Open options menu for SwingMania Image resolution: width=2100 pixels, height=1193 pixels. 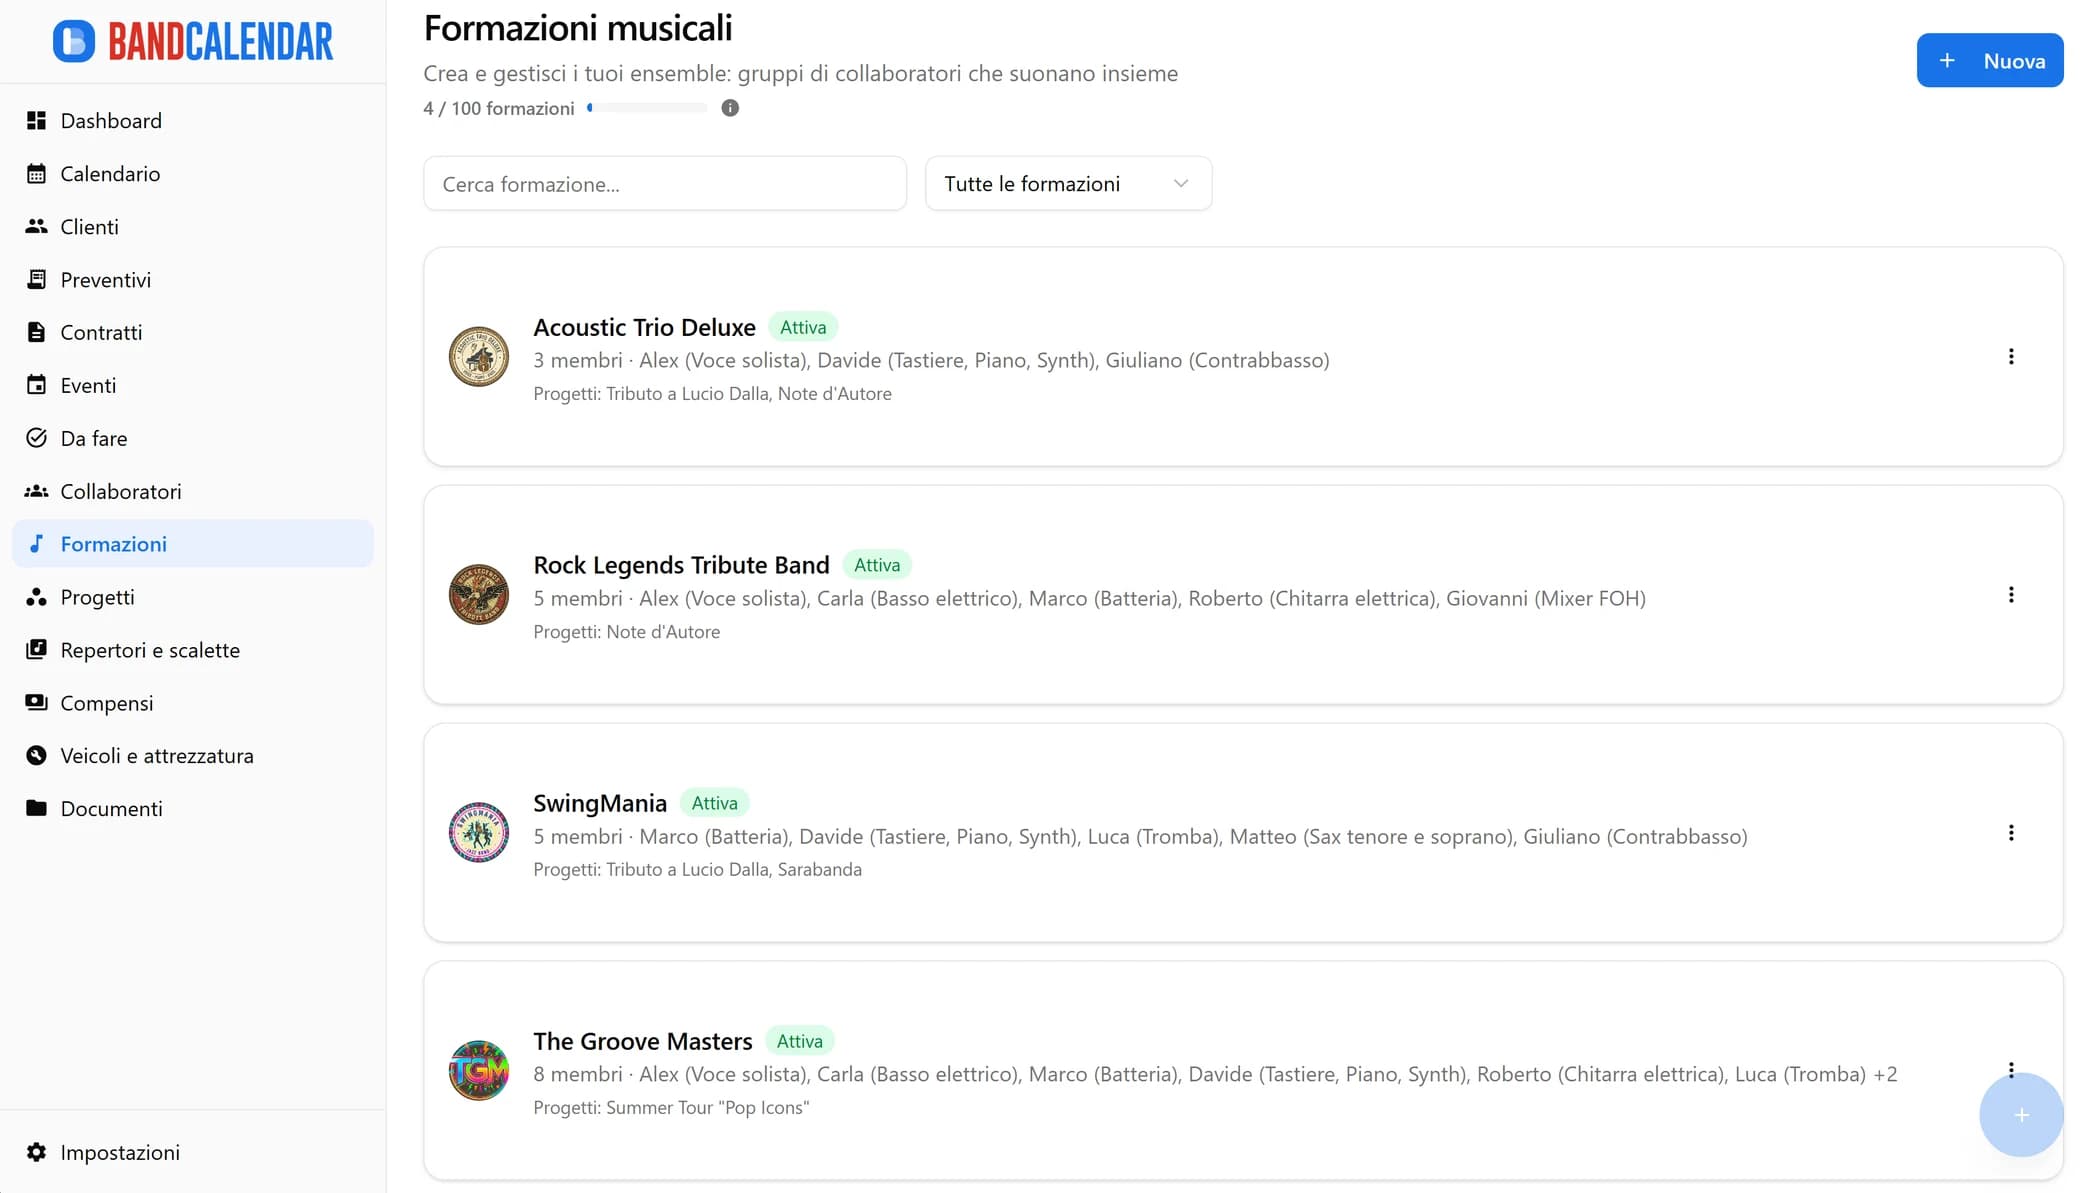click(x=2011, y=832)
